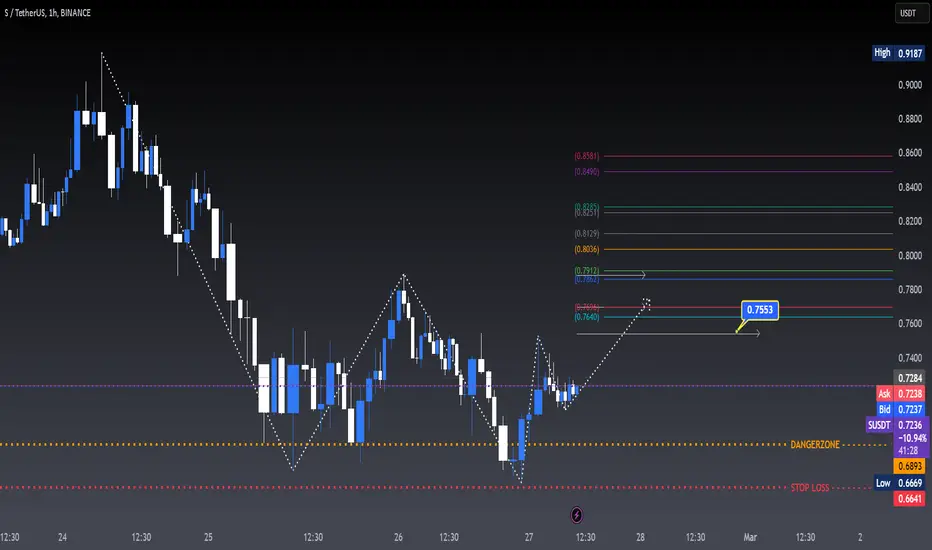932x550 pixels.
Task: Click date 27 on the time axis
Action: [529, 538]
